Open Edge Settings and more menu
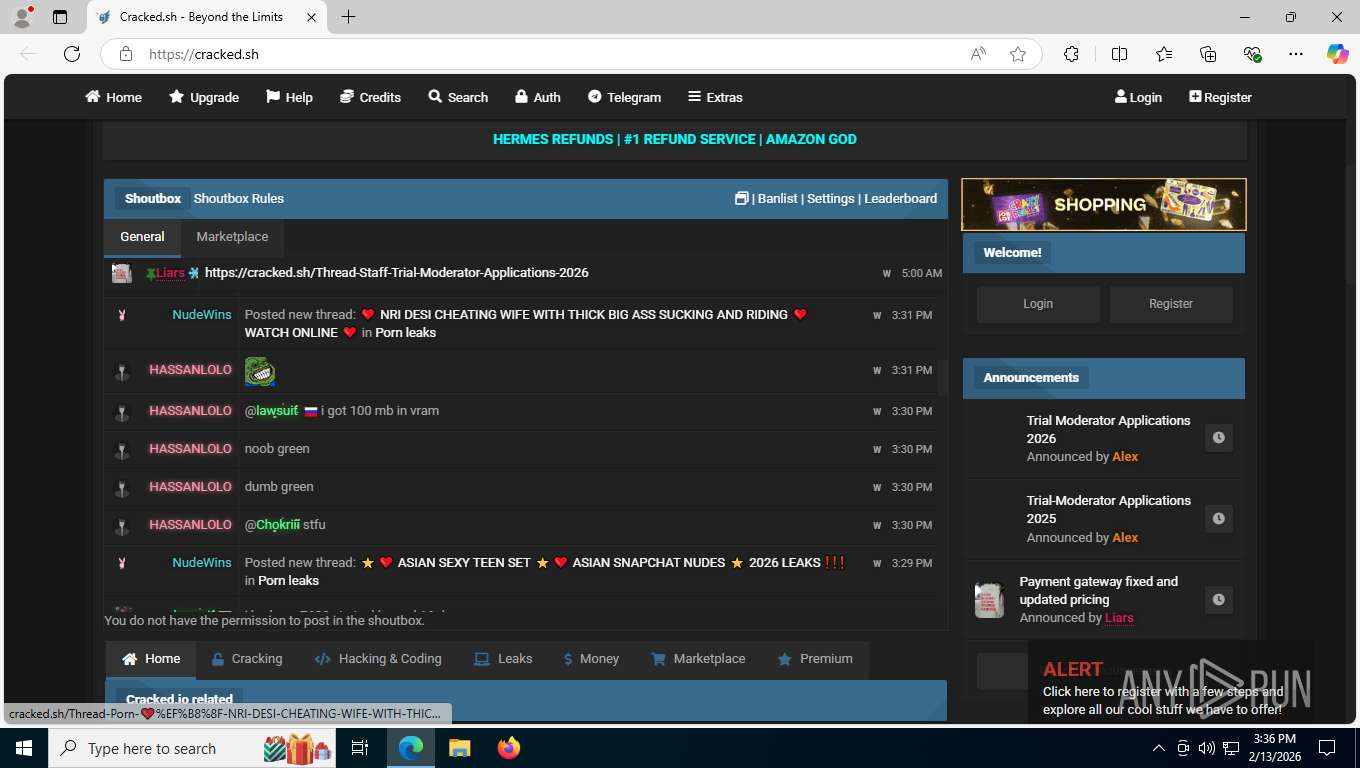1360x768 pixels. coord(1296,54)
